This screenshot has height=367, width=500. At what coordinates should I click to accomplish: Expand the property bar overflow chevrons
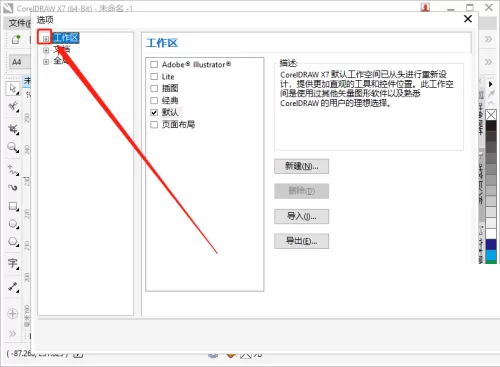point(488,62)
